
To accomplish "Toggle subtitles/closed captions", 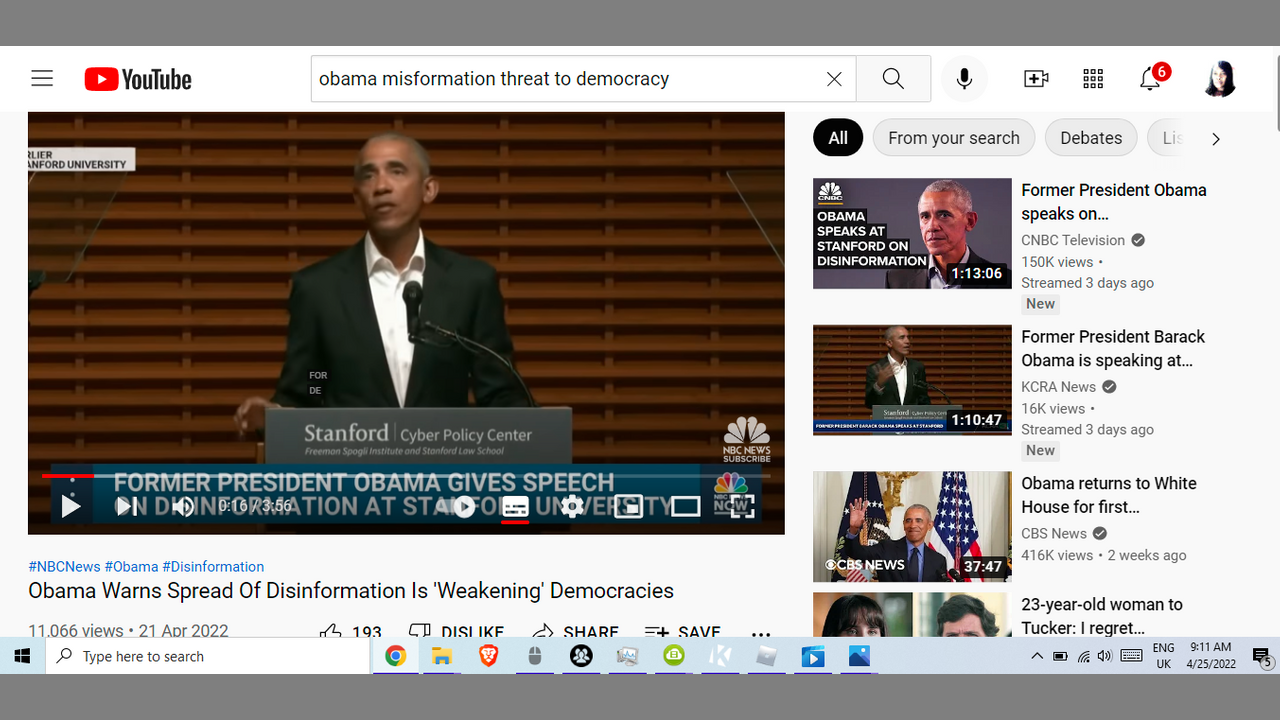I will (x=515, y=507).
